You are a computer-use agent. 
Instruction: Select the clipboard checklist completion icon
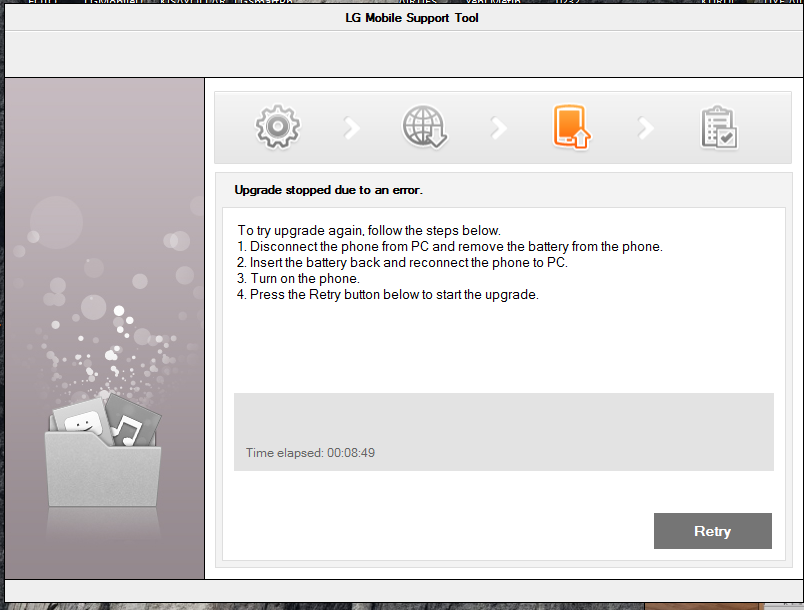[x=719, y=128]
